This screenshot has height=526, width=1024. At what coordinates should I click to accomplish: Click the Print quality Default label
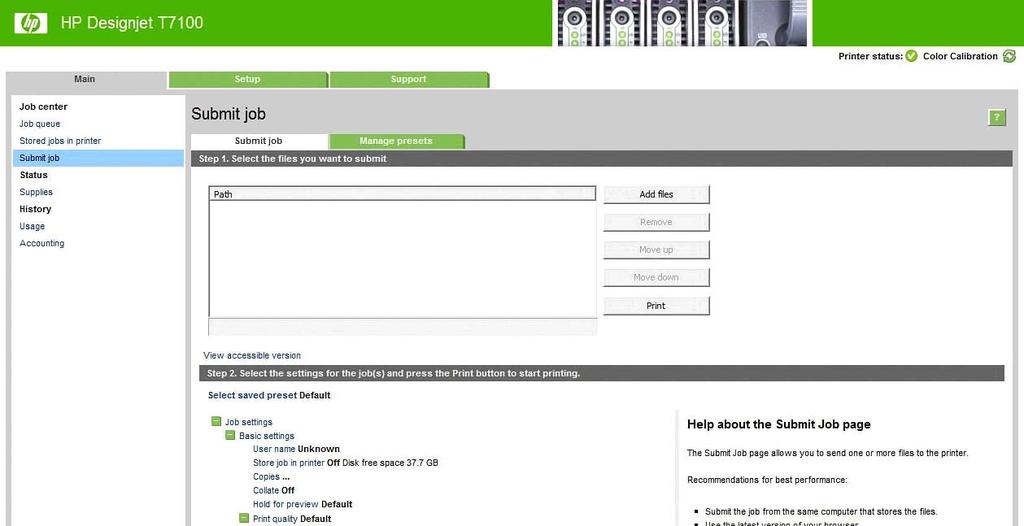point(292,519)
